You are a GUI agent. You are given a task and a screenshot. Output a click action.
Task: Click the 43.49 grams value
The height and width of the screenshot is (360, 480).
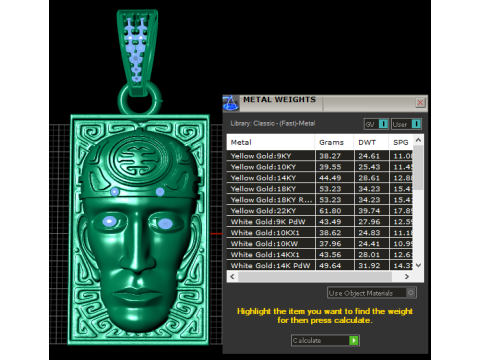pyautogui.click(x=330, y=222)
